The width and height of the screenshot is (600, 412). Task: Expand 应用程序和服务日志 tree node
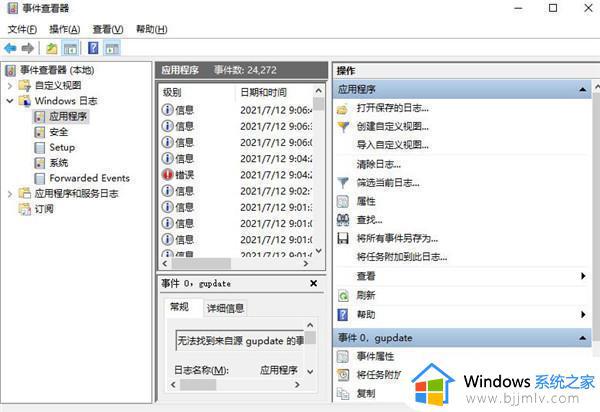coord(11,193)
